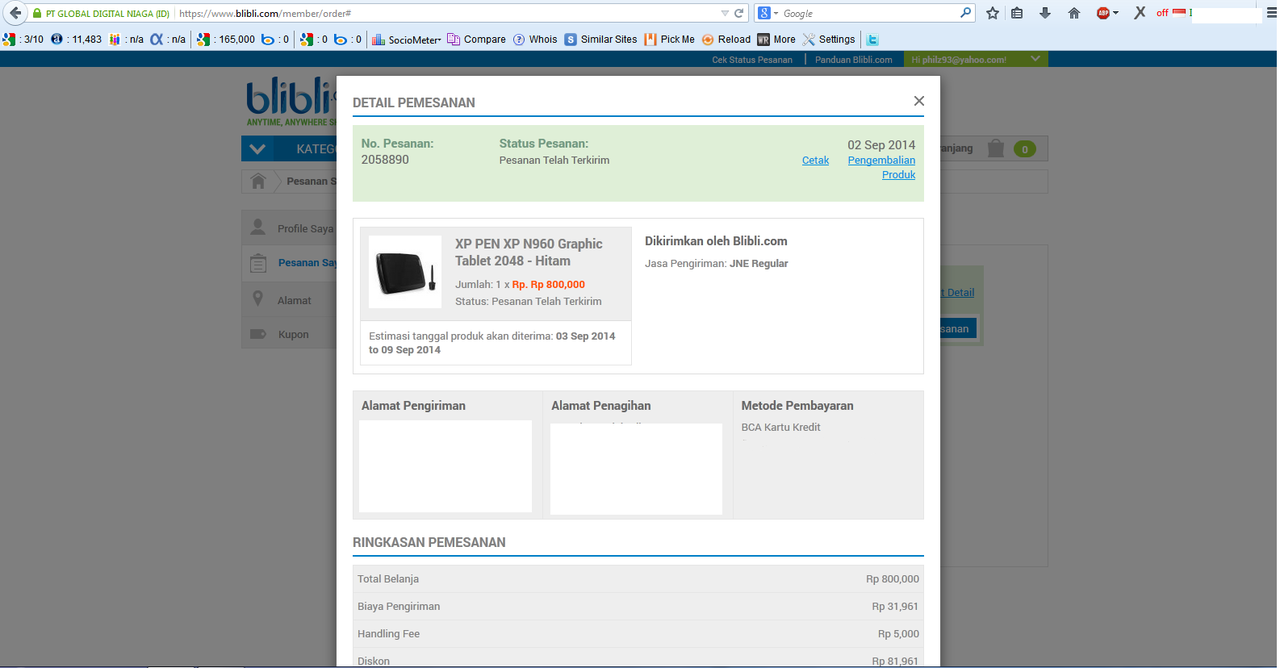The width and height of the screenshot is (1280, 668).
Task: Open the toolbar Settings wrench item
Action: 829,39
